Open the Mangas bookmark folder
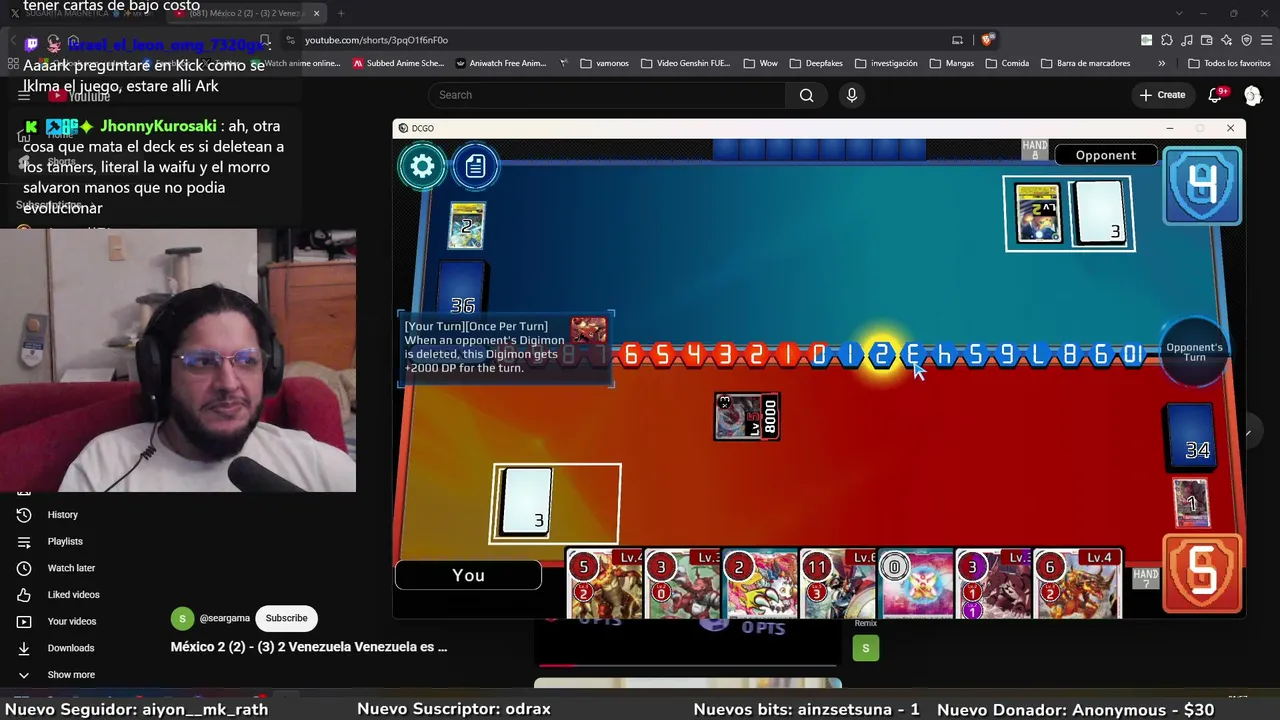Image resolution: width=1280 pixels, height=720 pixels. click(x=951, y=63)
